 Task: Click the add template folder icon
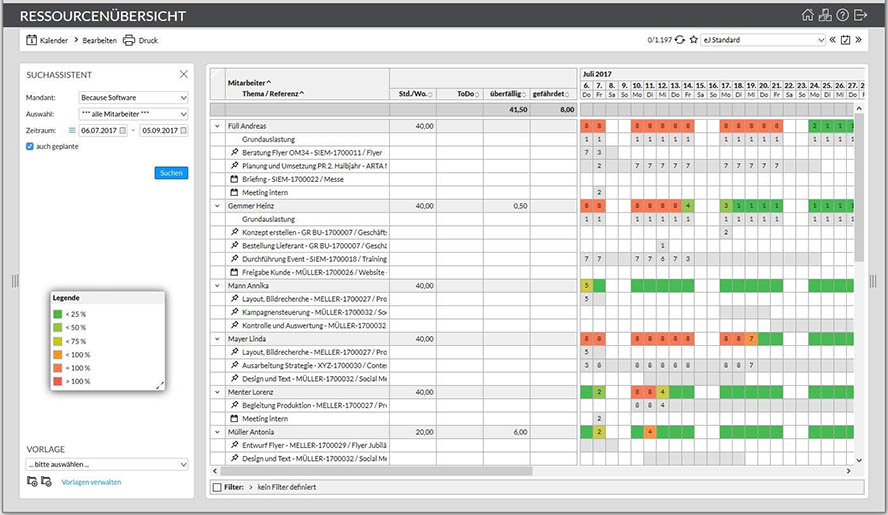33,482
